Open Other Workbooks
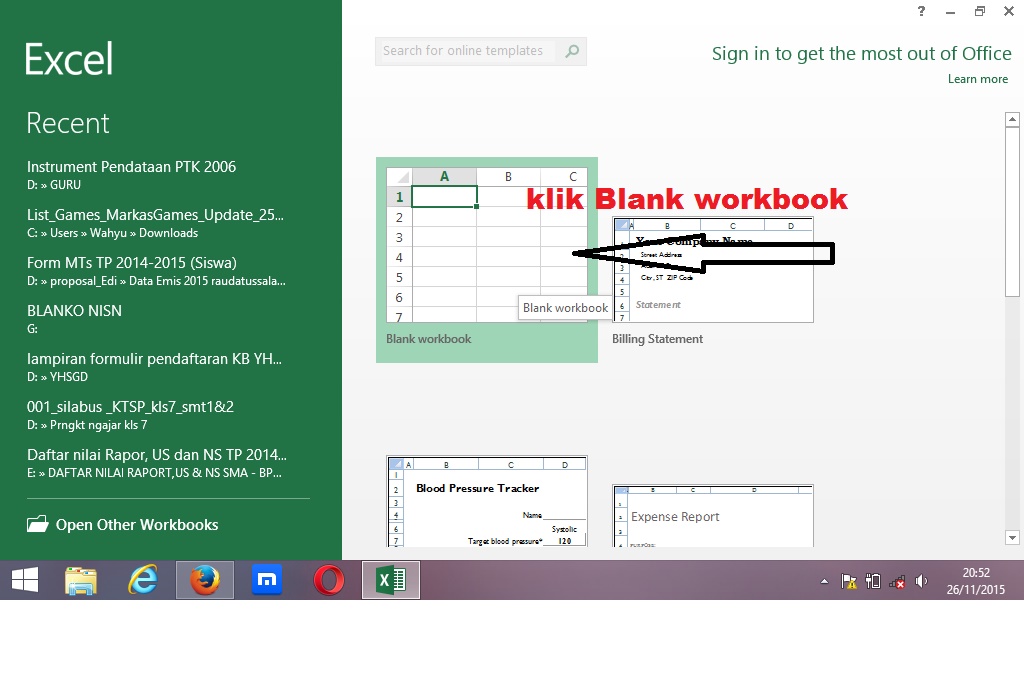1024x678 pixels. (122, 524)
